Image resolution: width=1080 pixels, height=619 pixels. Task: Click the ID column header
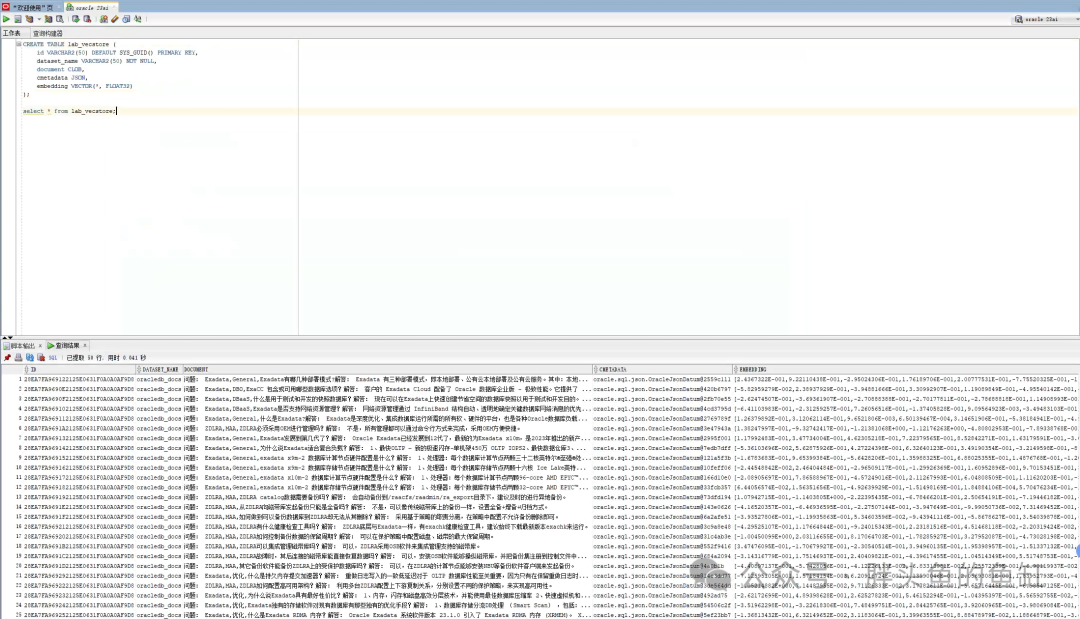click(80, 370)
